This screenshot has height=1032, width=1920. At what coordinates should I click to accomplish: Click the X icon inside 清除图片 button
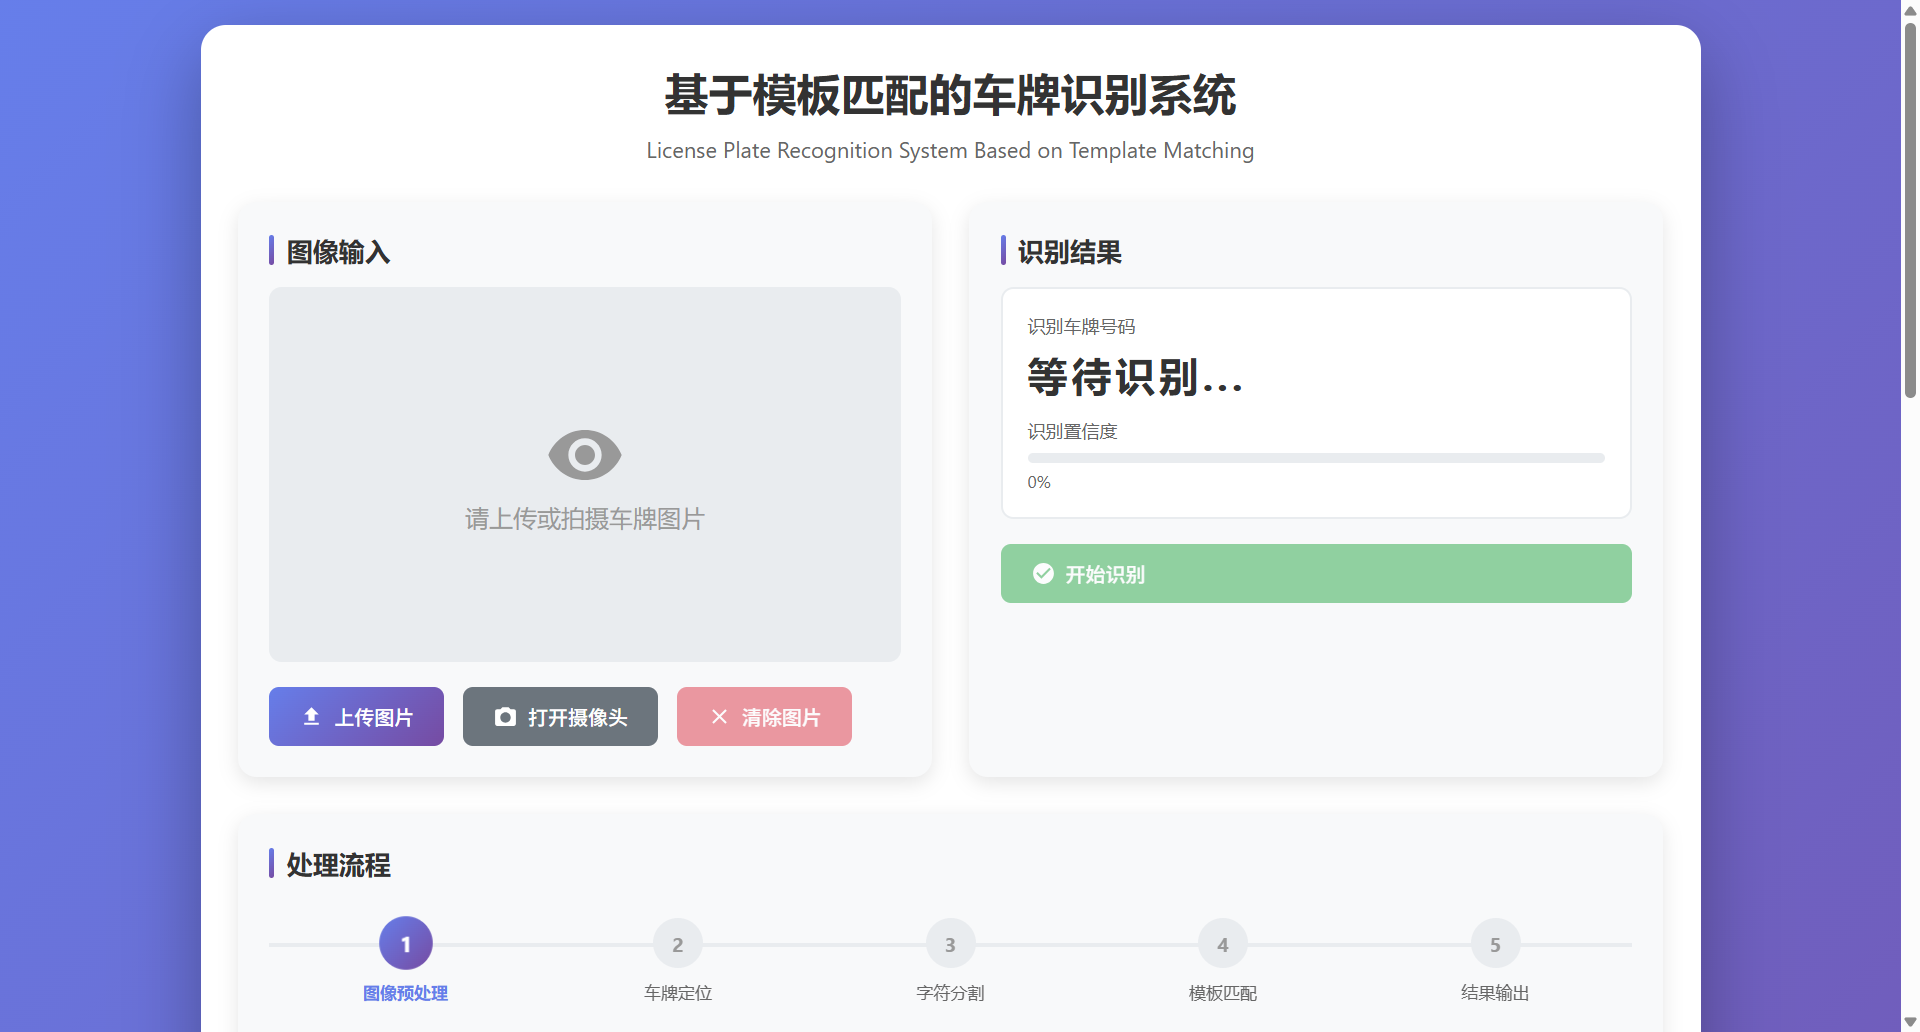[719, 716]
